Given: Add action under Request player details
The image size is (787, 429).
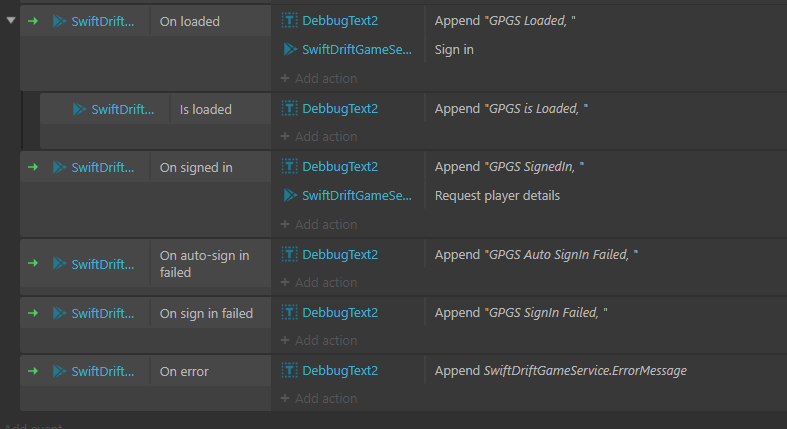Looking at the screenshot, I should (x=319, y=224).
